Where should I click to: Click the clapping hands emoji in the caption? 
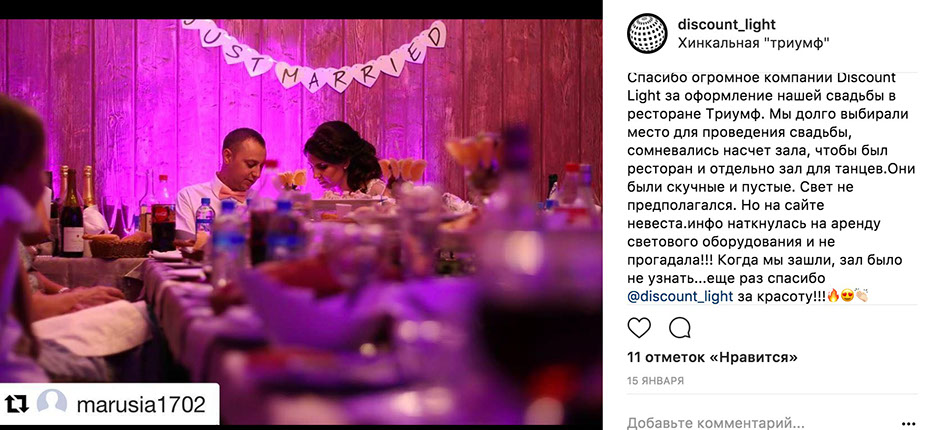862,296
